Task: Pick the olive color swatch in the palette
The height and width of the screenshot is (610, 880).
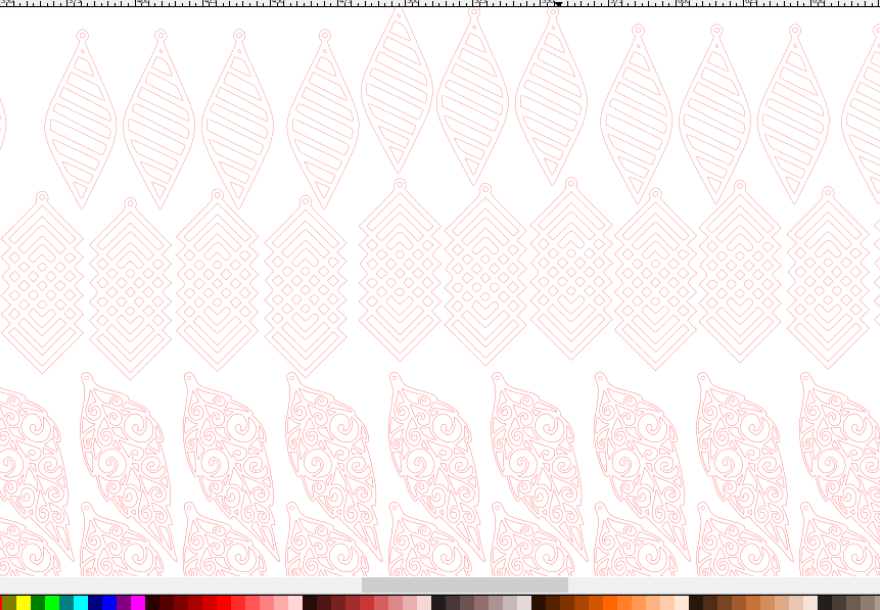Action: tap(8, 603)
